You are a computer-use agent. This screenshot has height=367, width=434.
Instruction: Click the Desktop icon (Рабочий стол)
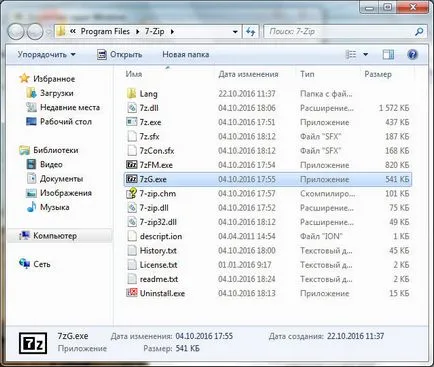[x=31, y=122]
